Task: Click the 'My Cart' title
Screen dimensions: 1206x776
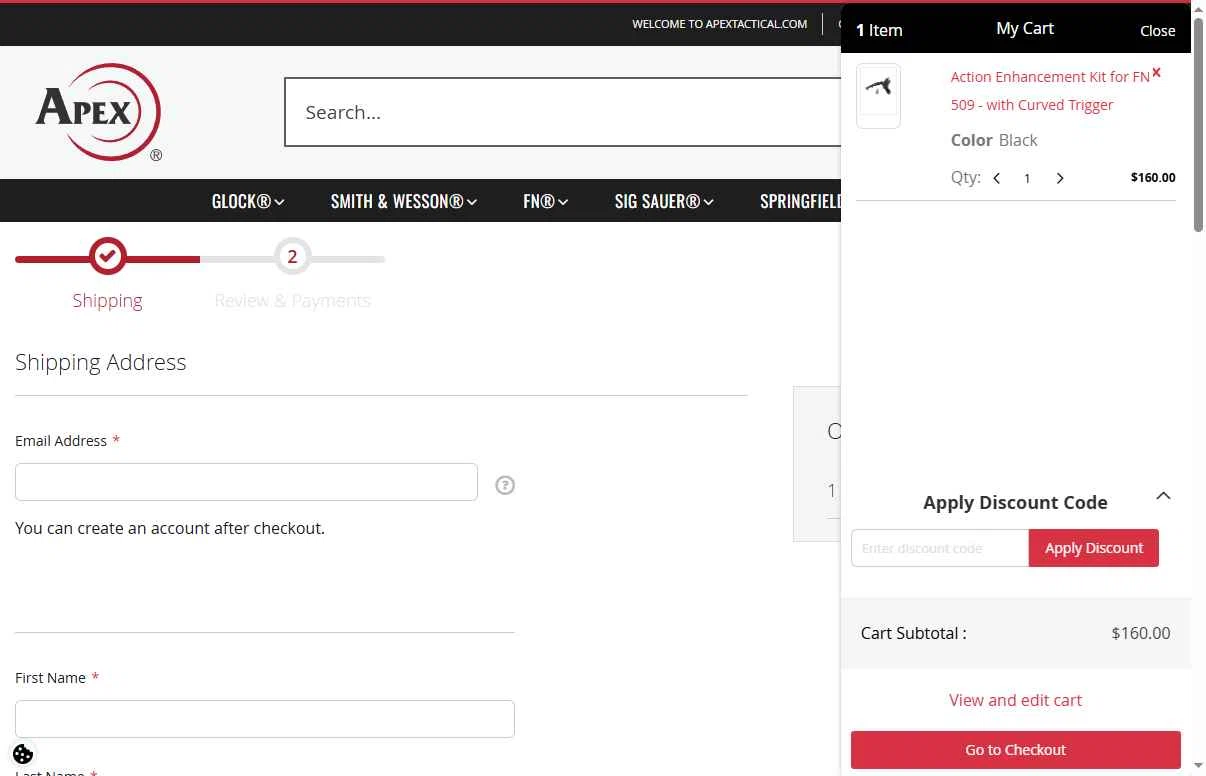Action: 1025,28
